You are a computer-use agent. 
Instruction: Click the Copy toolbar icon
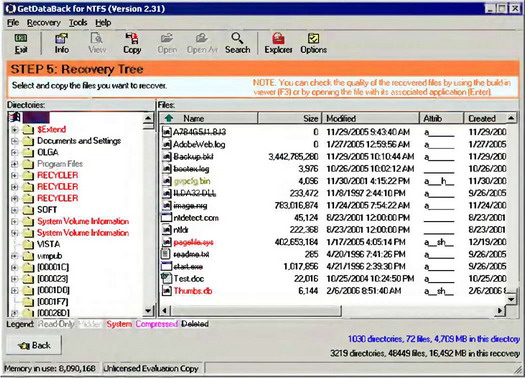point(132,39)
